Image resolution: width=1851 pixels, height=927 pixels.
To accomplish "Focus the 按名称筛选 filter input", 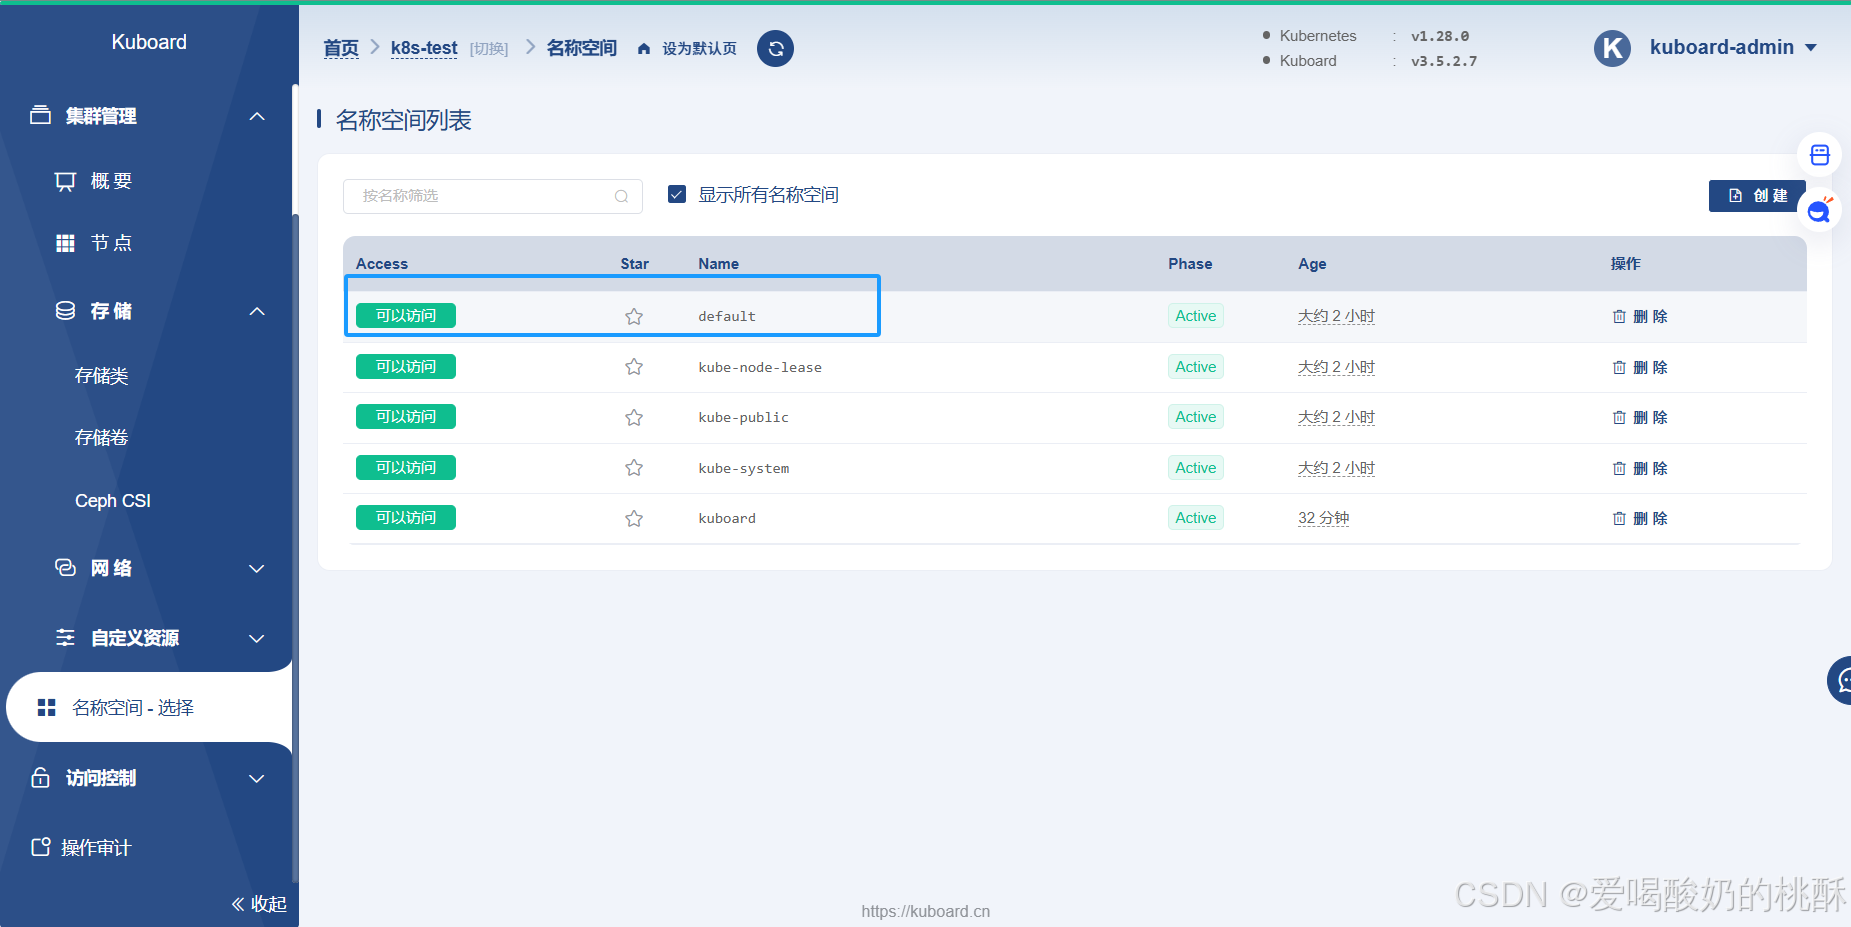I will point(492,196).
